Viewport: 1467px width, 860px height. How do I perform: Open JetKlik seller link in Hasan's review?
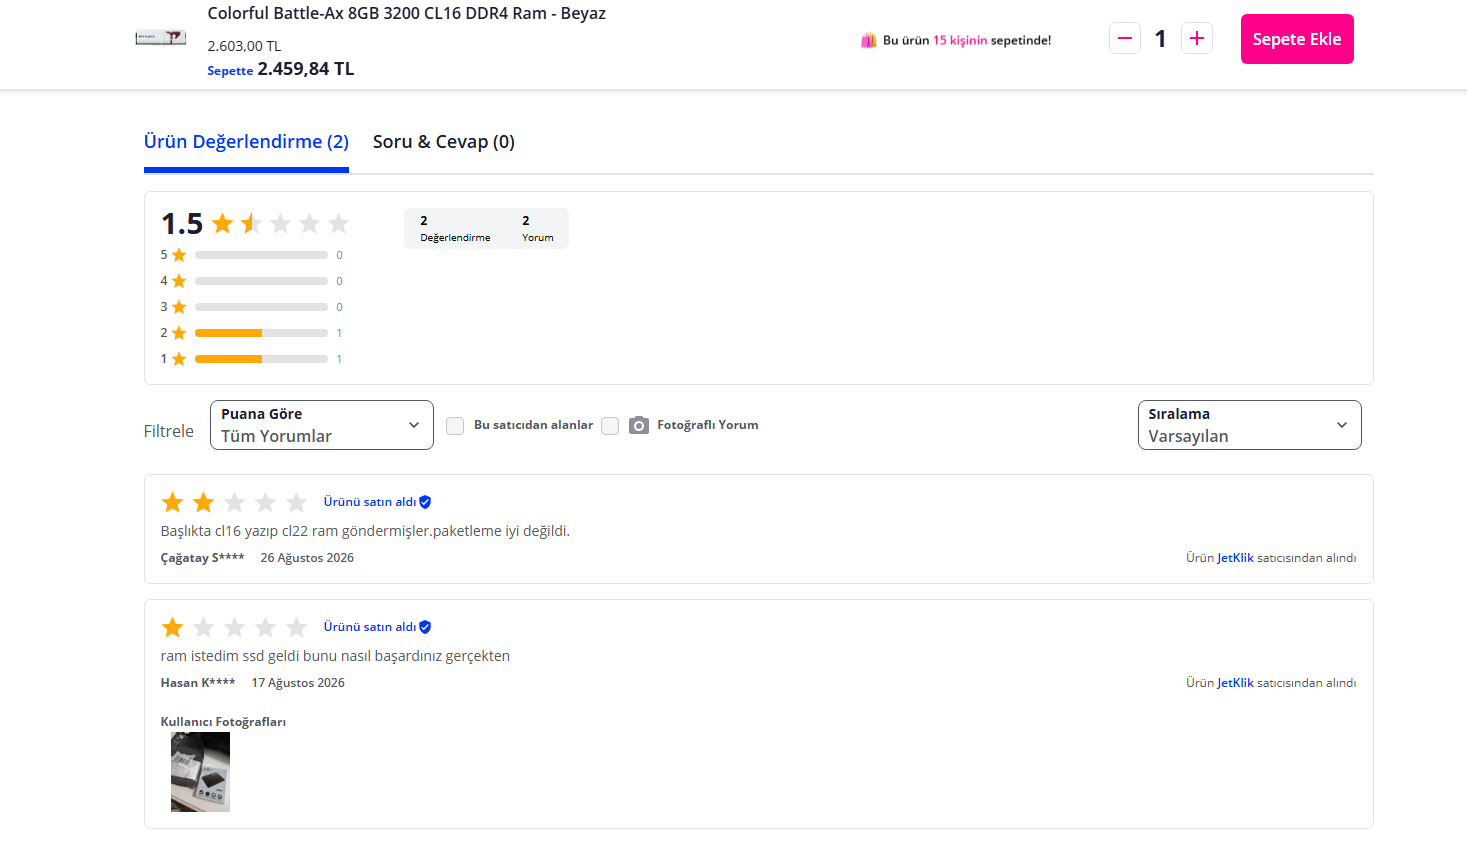[1235, 683]
